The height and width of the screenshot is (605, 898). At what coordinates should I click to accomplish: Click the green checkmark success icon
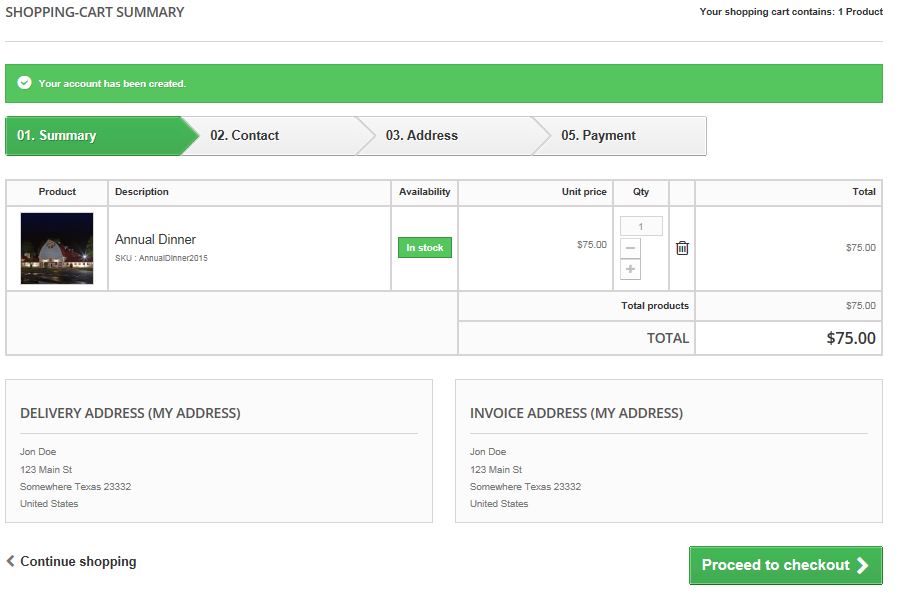pos(24,83)
